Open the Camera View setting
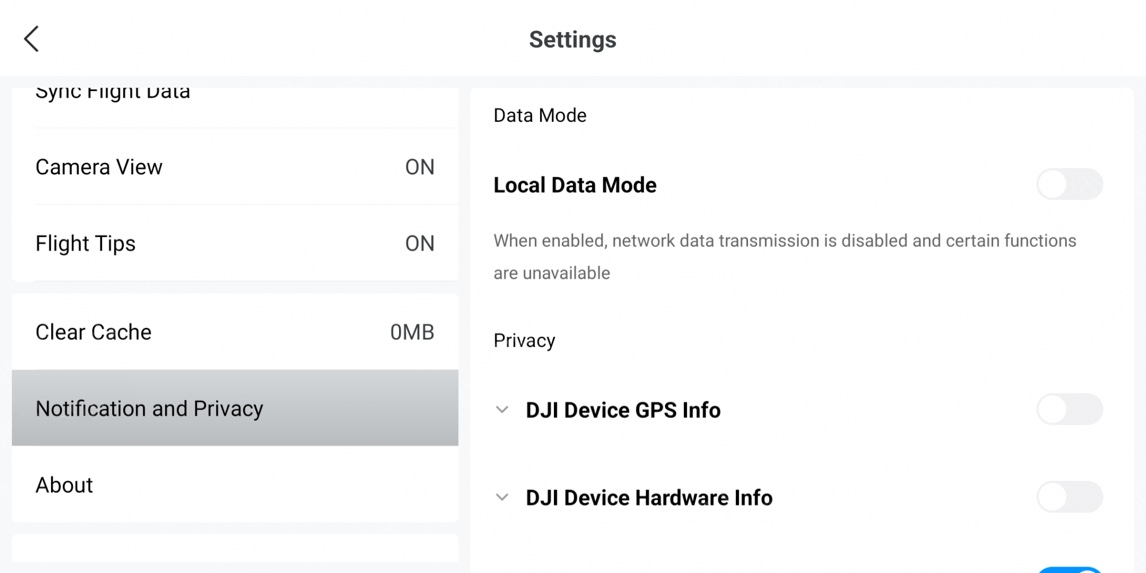Image resolution: width=1146 pixels, height=573 pixels. click(x=99, y=167)
